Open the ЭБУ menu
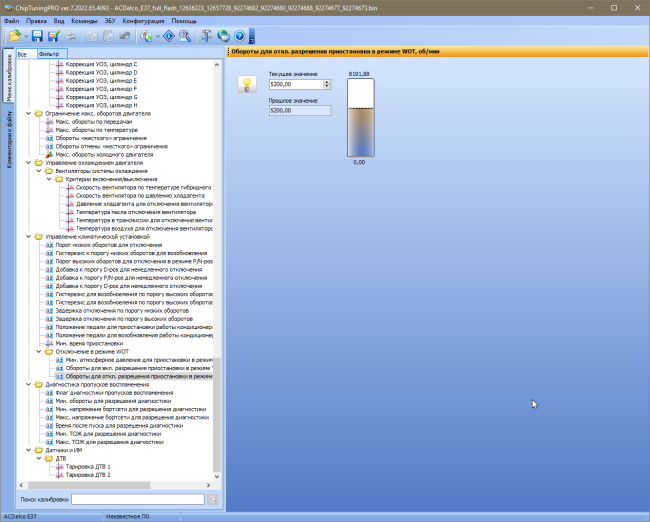The height and width of the screenshot is (522, 650). tap(110, 21)
